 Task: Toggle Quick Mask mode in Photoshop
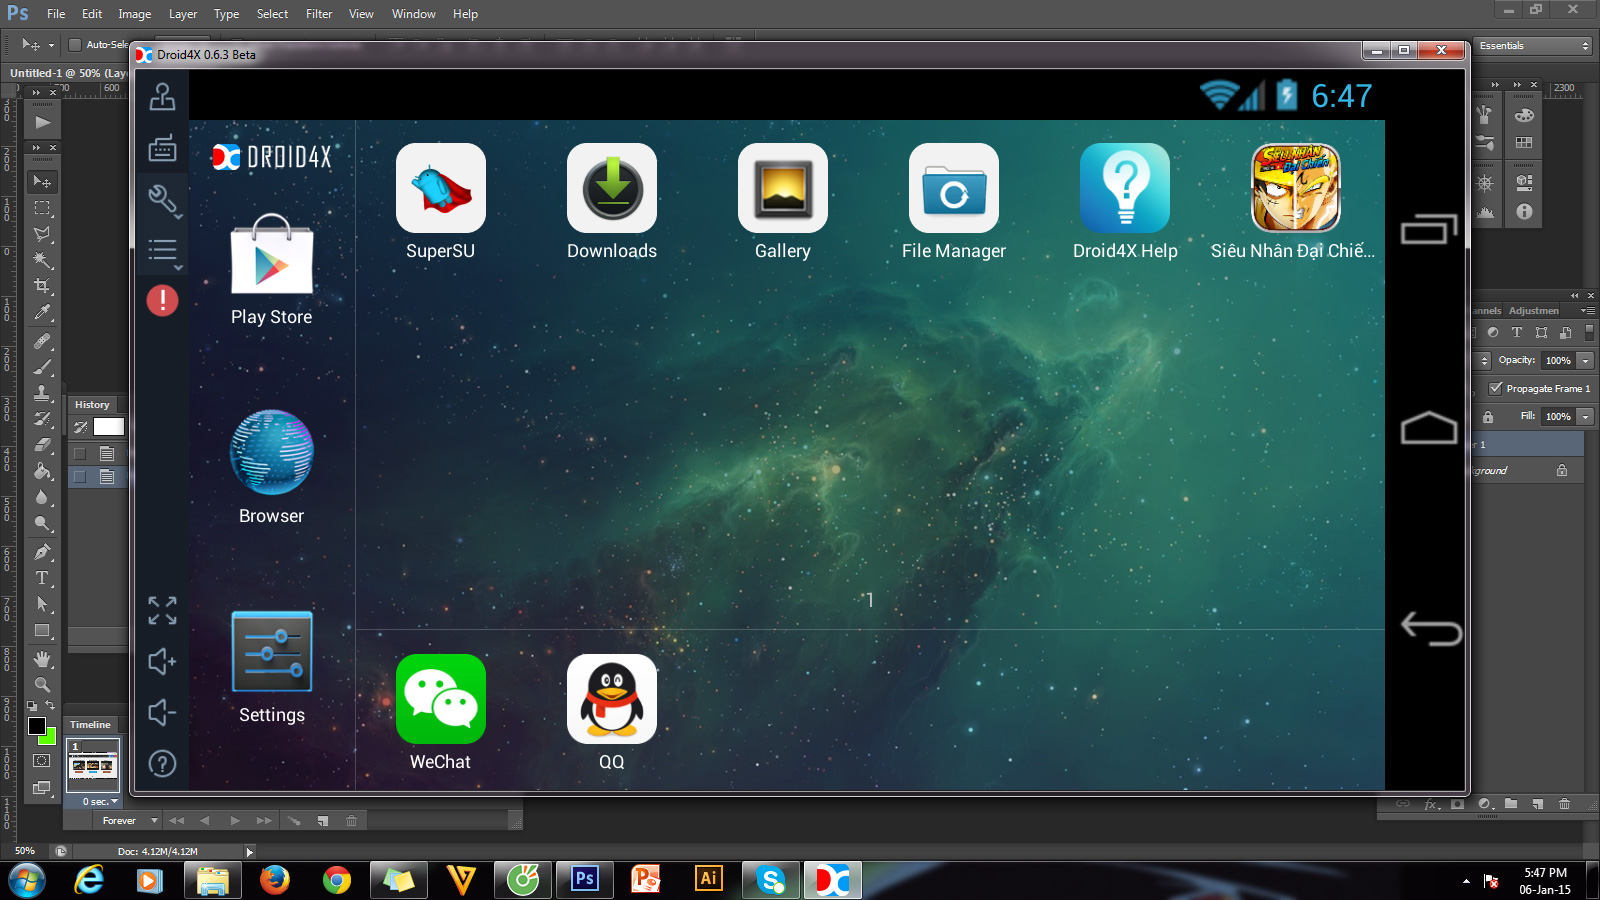(42, 761)
